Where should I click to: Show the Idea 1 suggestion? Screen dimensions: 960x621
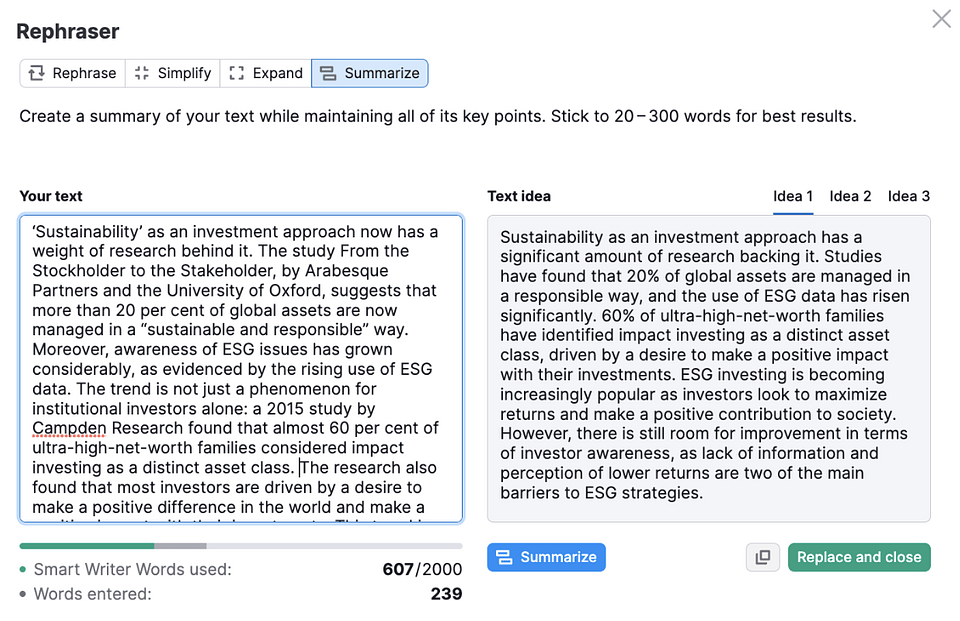pos(793,197)
